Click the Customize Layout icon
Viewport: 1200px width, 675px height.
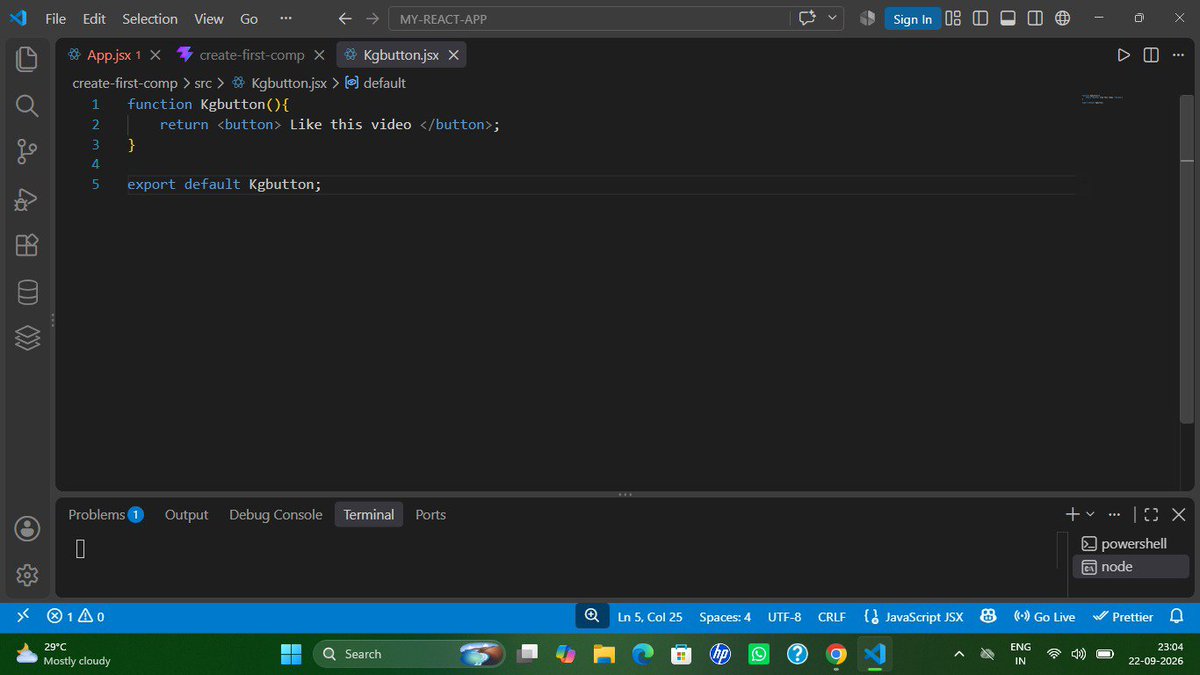[953, 18]
